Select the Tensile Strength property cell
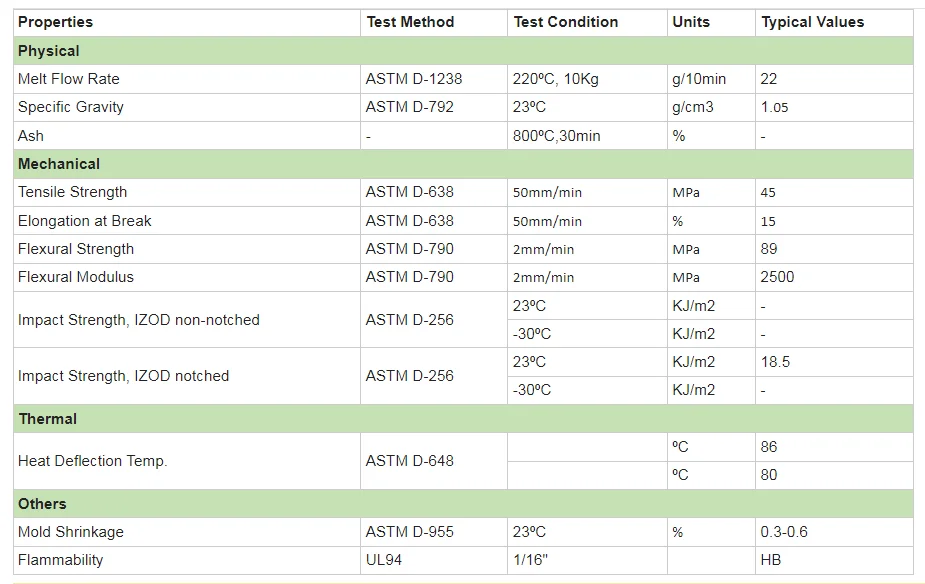This screenshot has height=584, width=925. [72, 192]
